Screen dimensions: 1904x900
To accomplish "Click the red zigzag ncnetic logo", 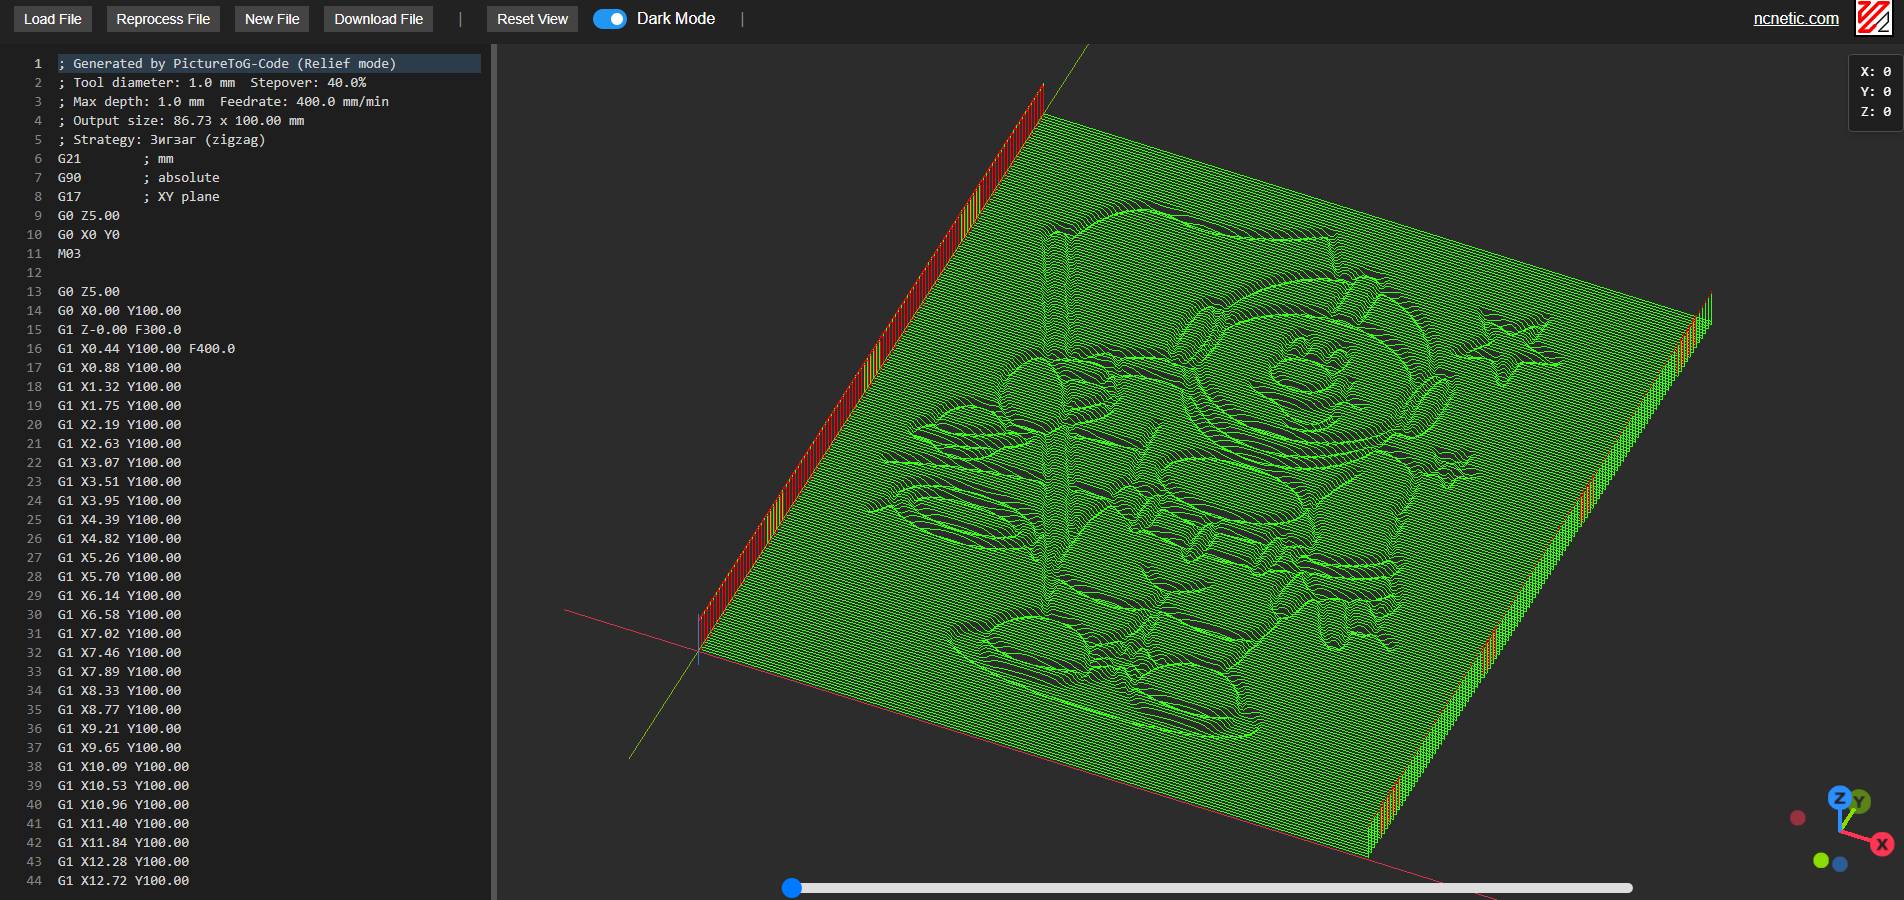I will click(1873, 18).
